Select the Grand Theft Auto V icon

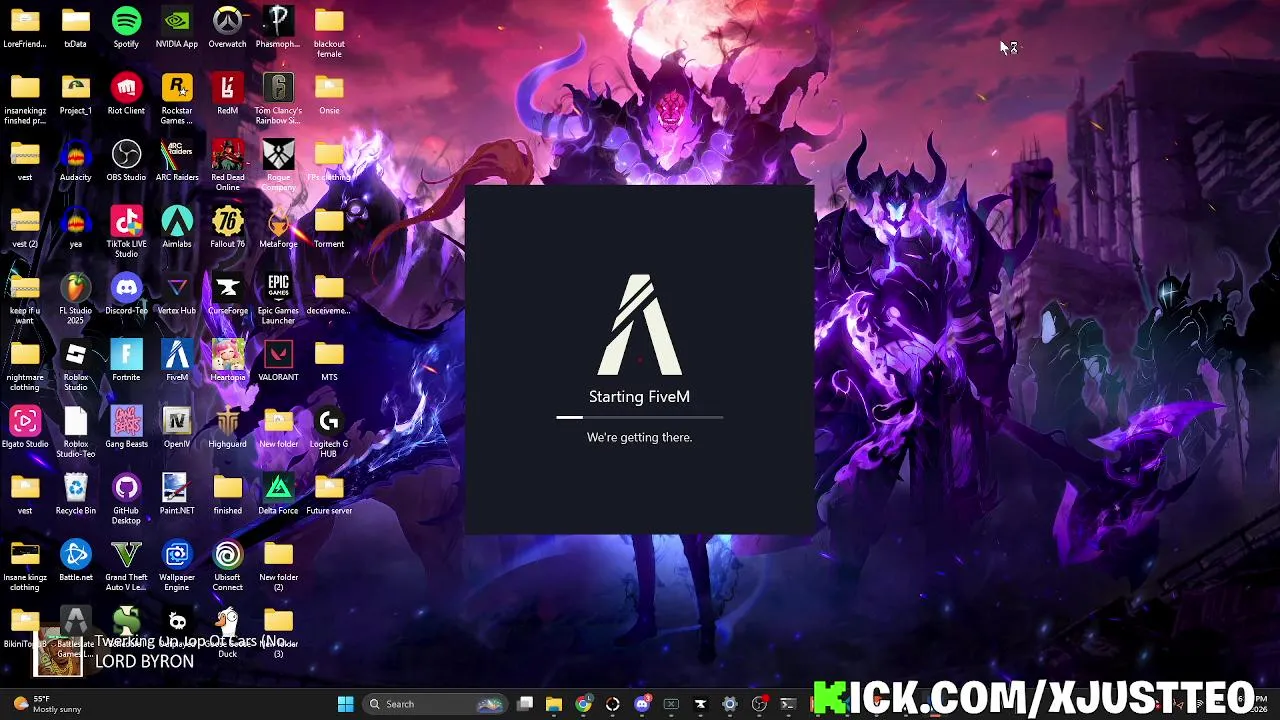pos(126,566)
